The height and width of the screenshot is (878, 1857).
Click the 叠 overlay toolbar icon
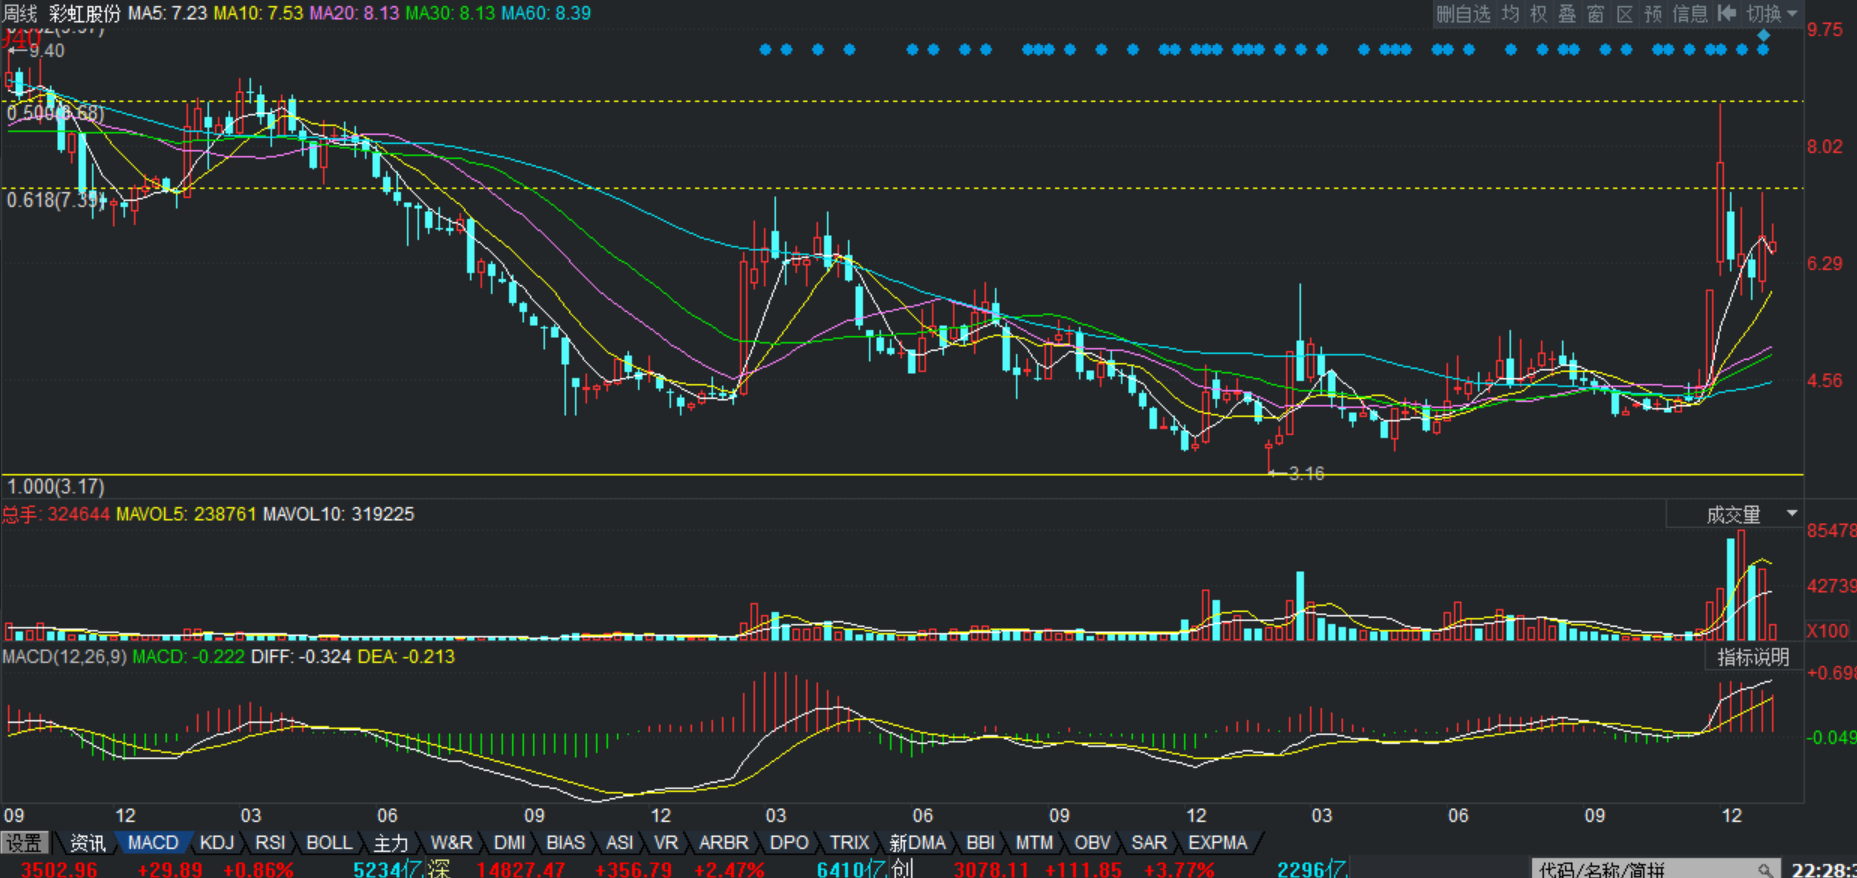coord(1567,13)
